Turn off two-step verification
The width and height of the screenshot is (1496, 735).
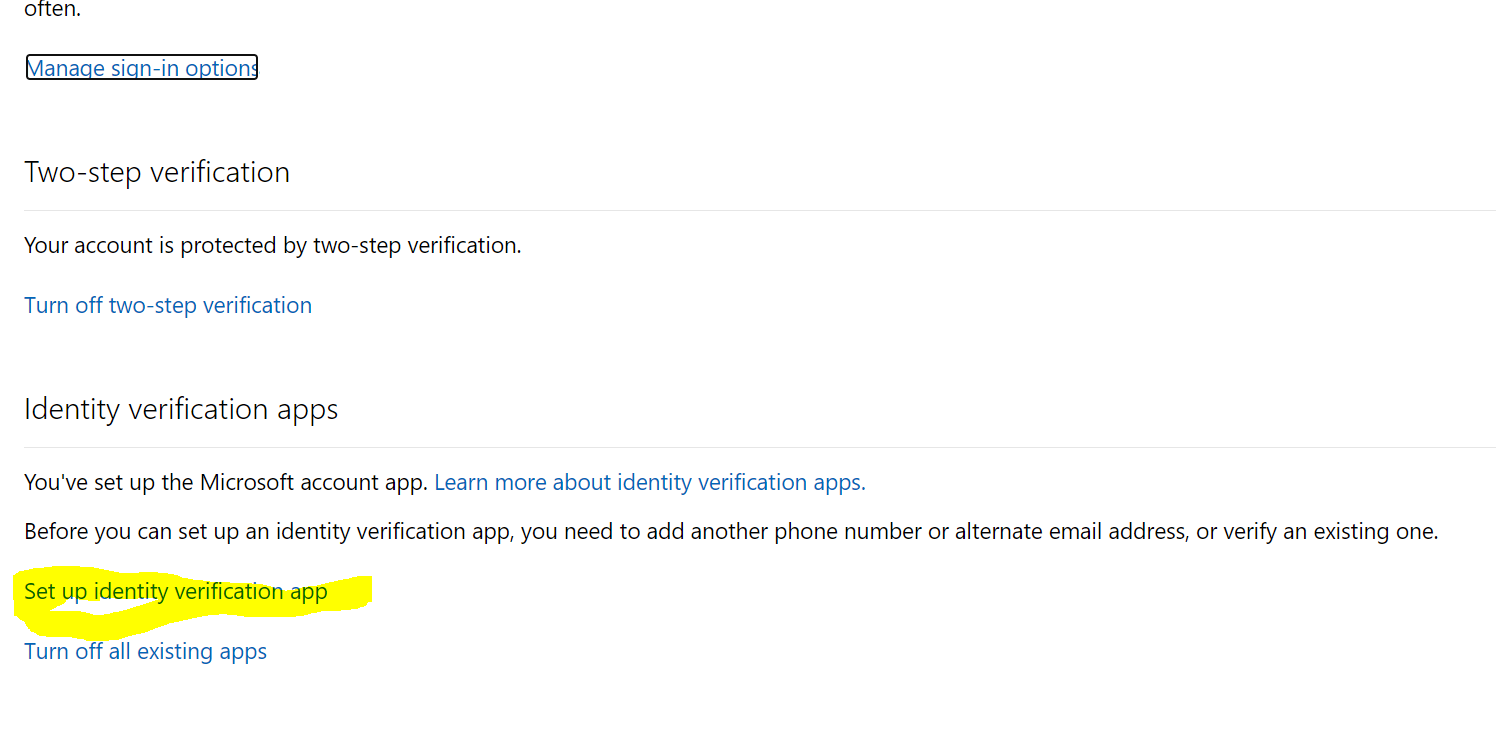(x=168, y=305)
